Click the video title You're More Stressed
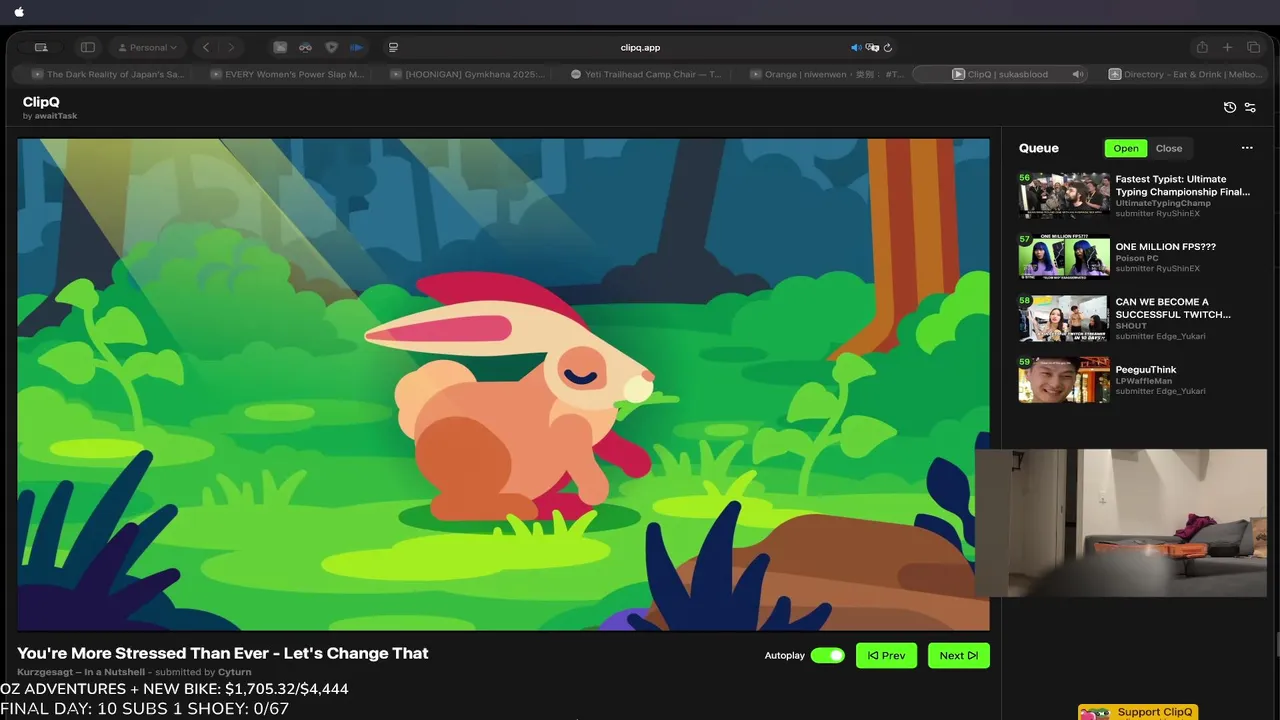The image size is (1280, 720). (x=223, y=653)
